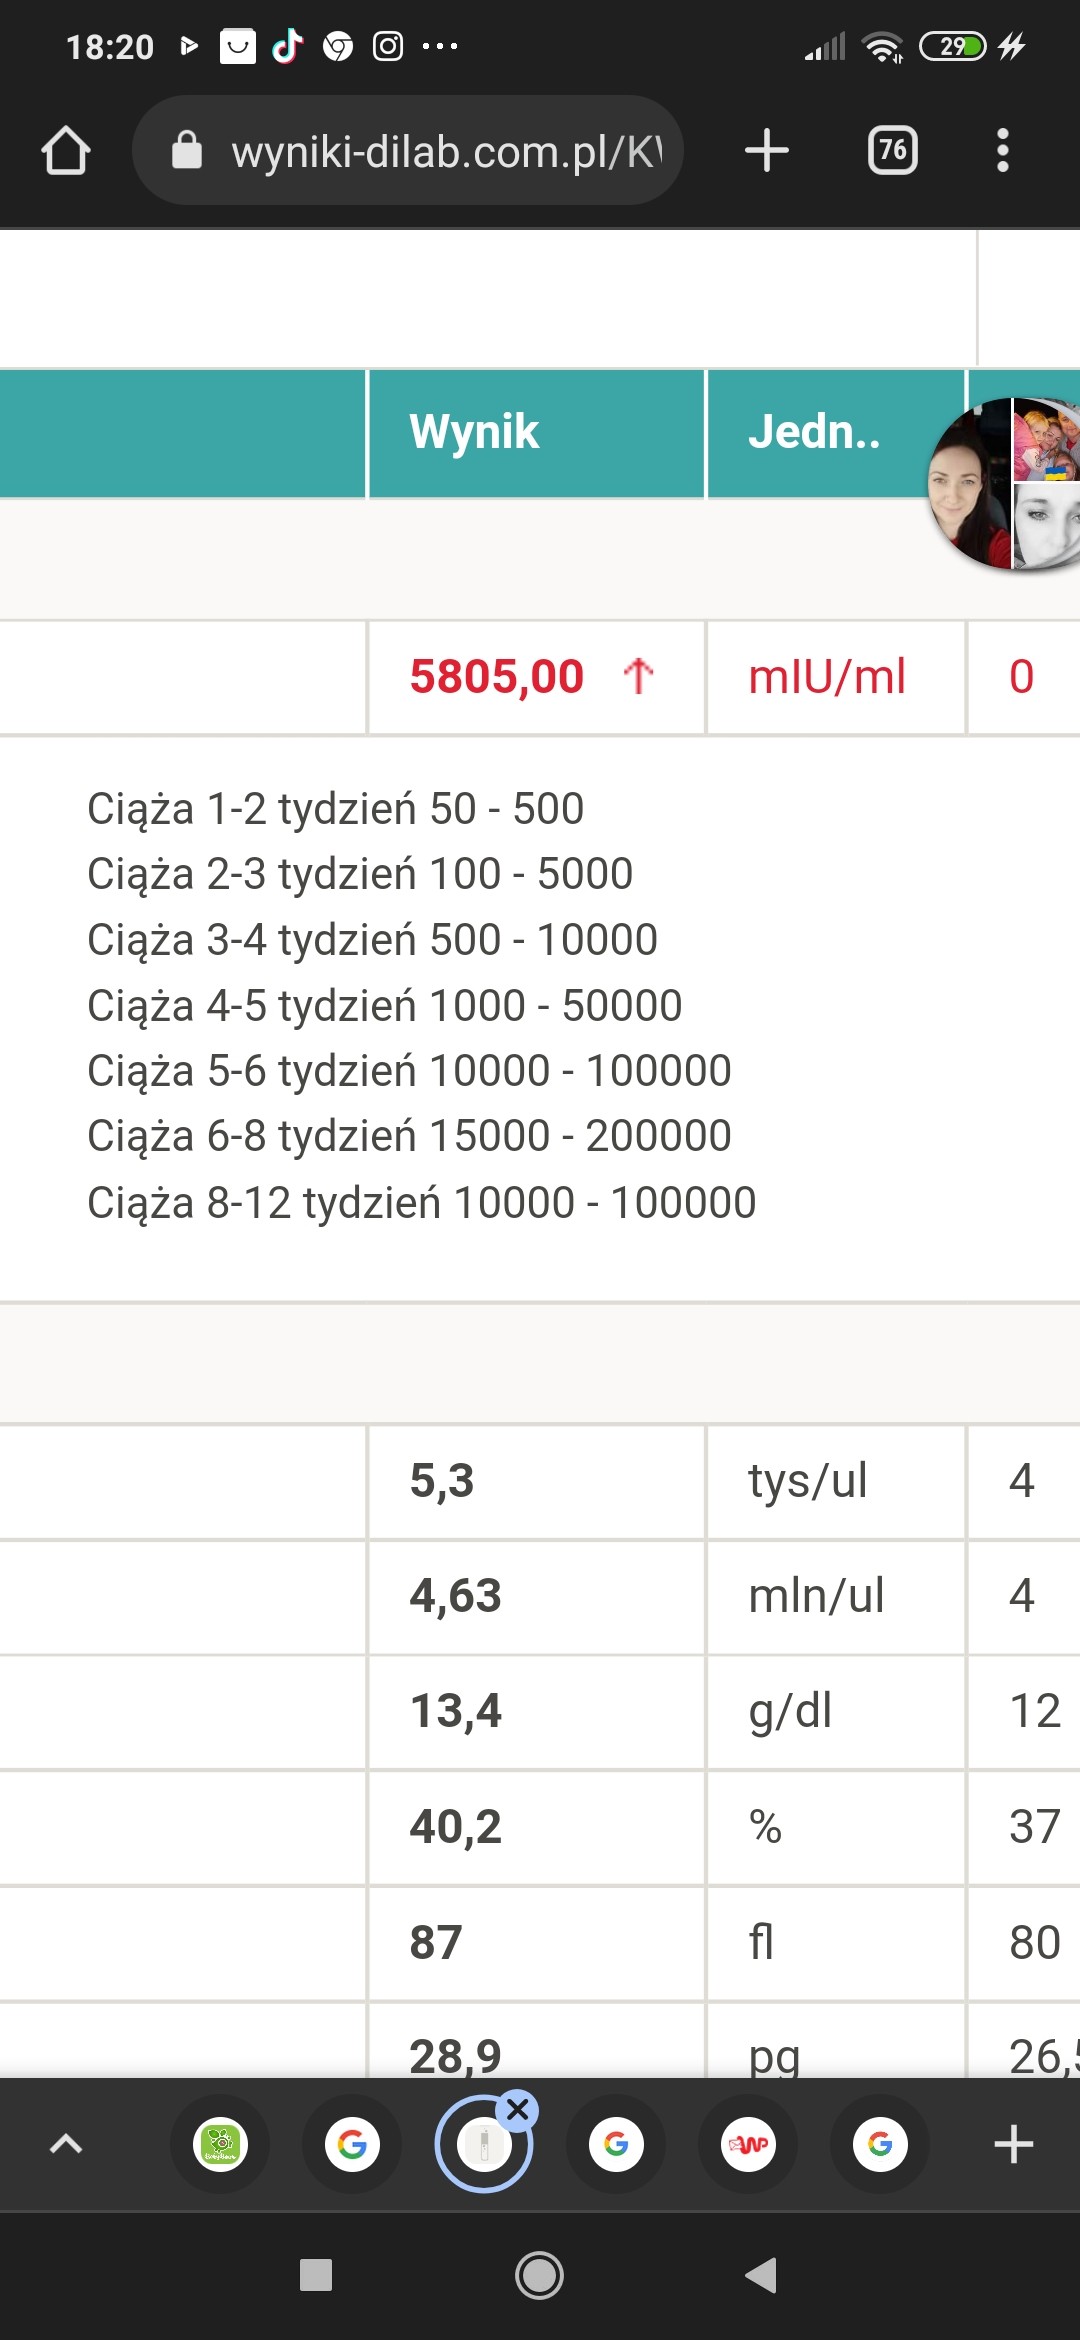Tap the padlock site security icon
The image size is (1080, 2340).
(187, 151)
